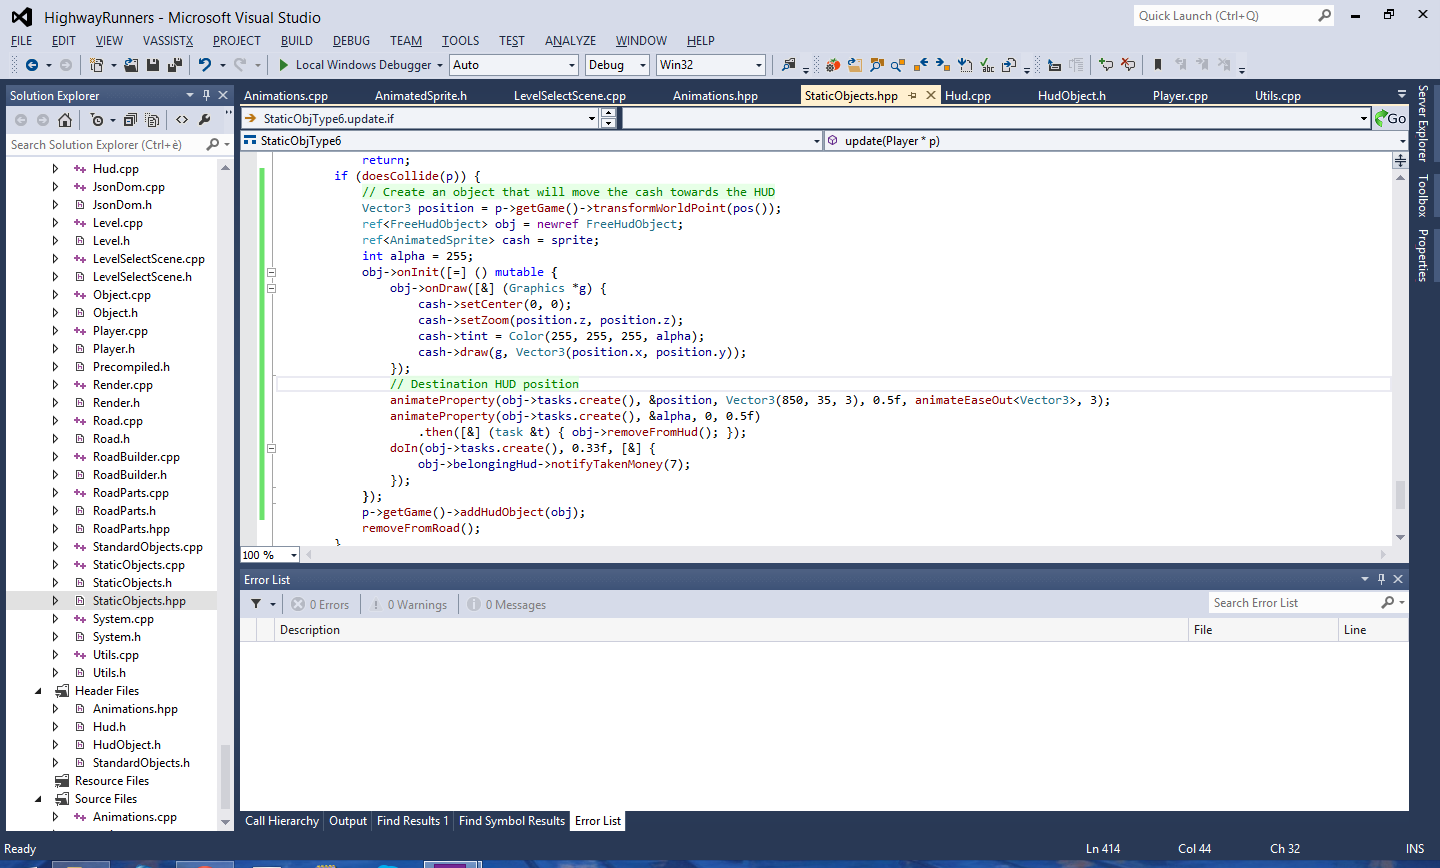Switch to the Hud.cpp editor tab
Screen dimensions: 1440x868
(967, 96)
